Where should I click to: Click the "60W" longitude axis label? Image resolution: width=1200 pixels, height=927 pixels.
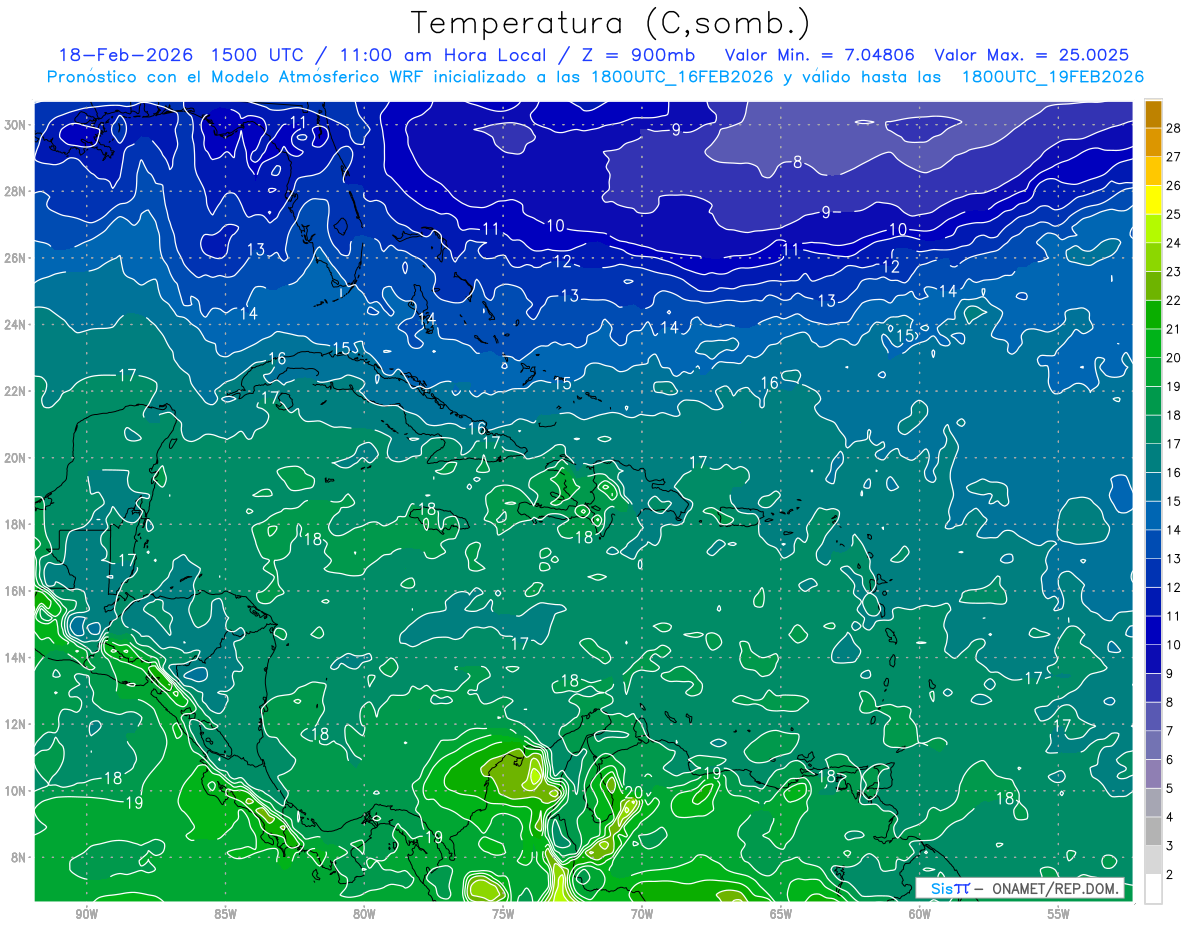[x=919, y=914]
